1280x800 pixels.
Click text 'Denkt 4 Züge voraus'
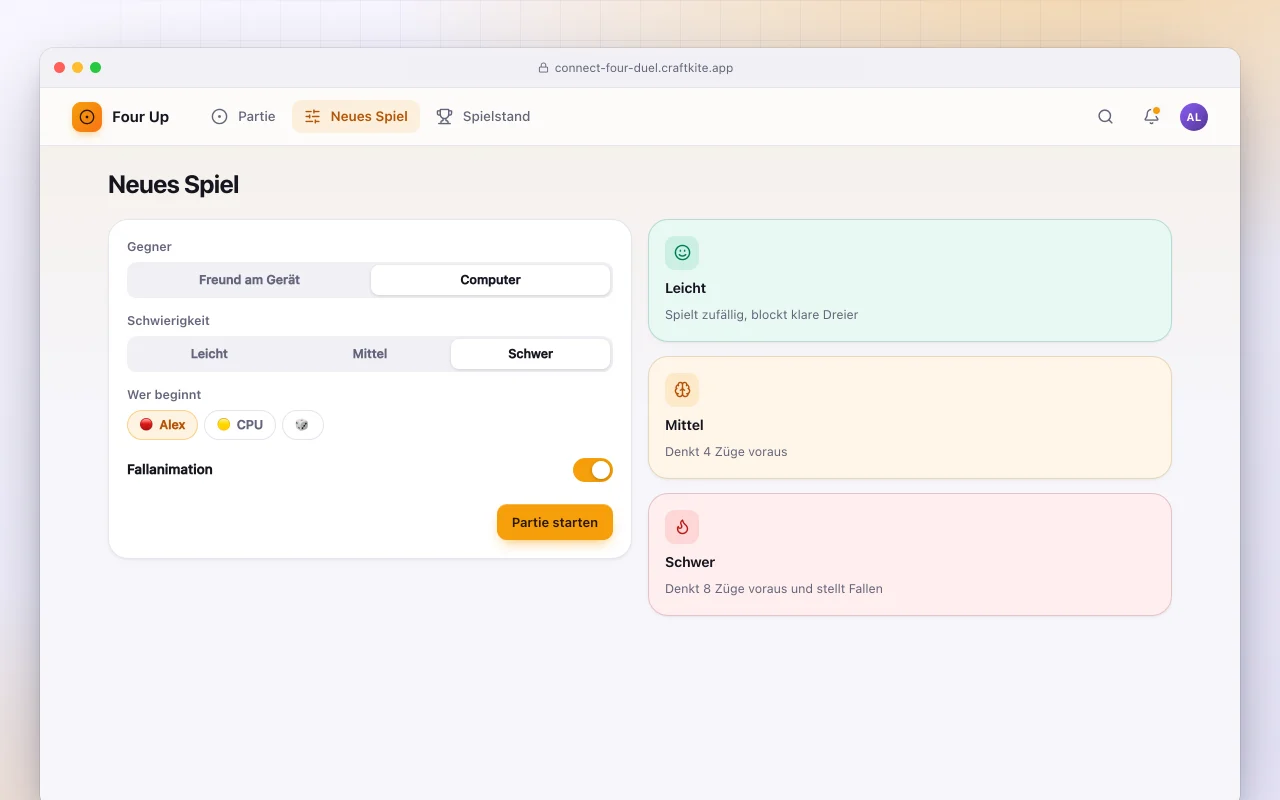pyautogui.click(x=726, y=452)
